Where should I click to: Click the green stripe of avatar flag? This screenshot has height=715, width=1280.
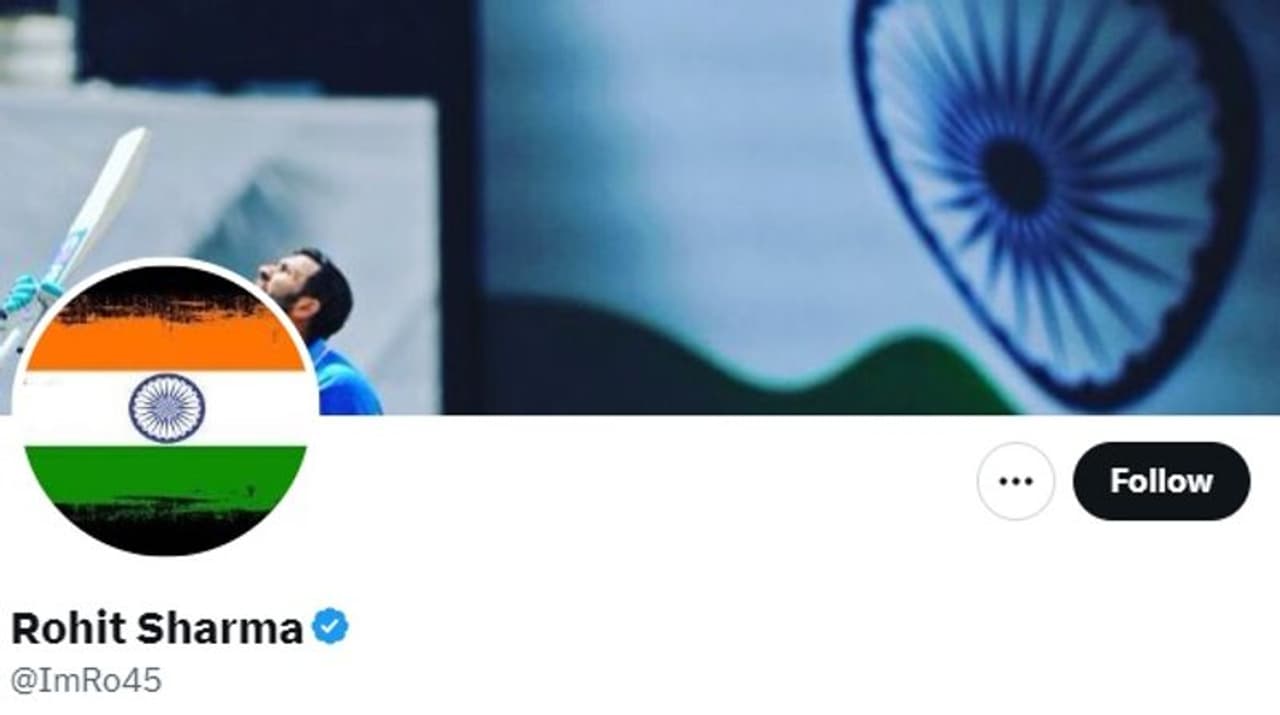click(165, 472)
